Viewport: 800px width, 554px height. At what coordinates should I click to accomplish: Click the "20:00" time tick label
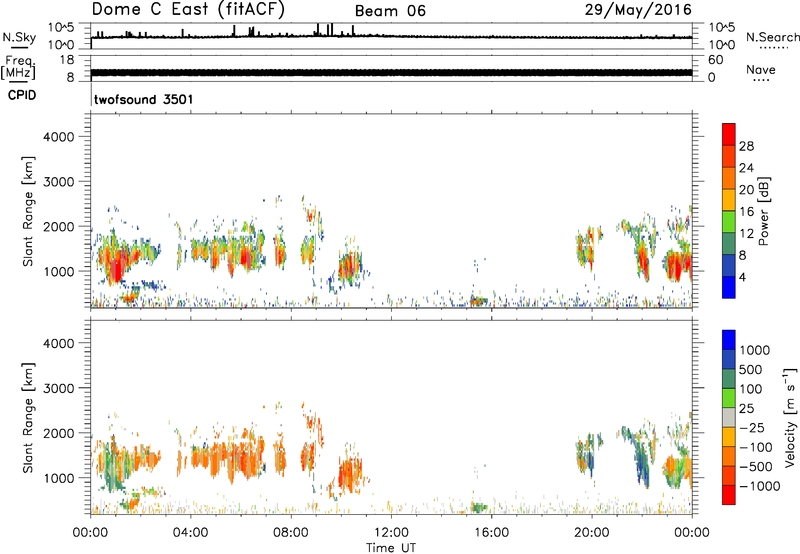(x=592, y=533)
